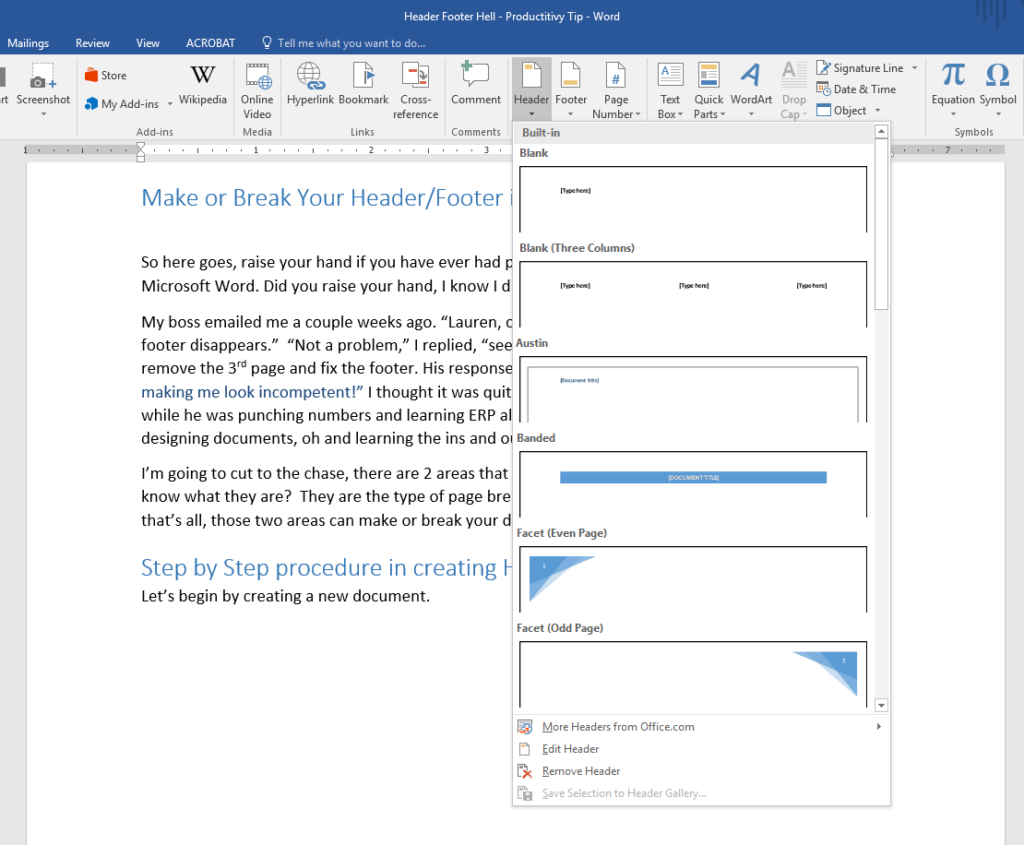Image resolution: width=1024 pixels, height=845 pixels.
Task: Click gallery scrollbar down arrow
Action: pyautogui.click(x=881, y=705)
